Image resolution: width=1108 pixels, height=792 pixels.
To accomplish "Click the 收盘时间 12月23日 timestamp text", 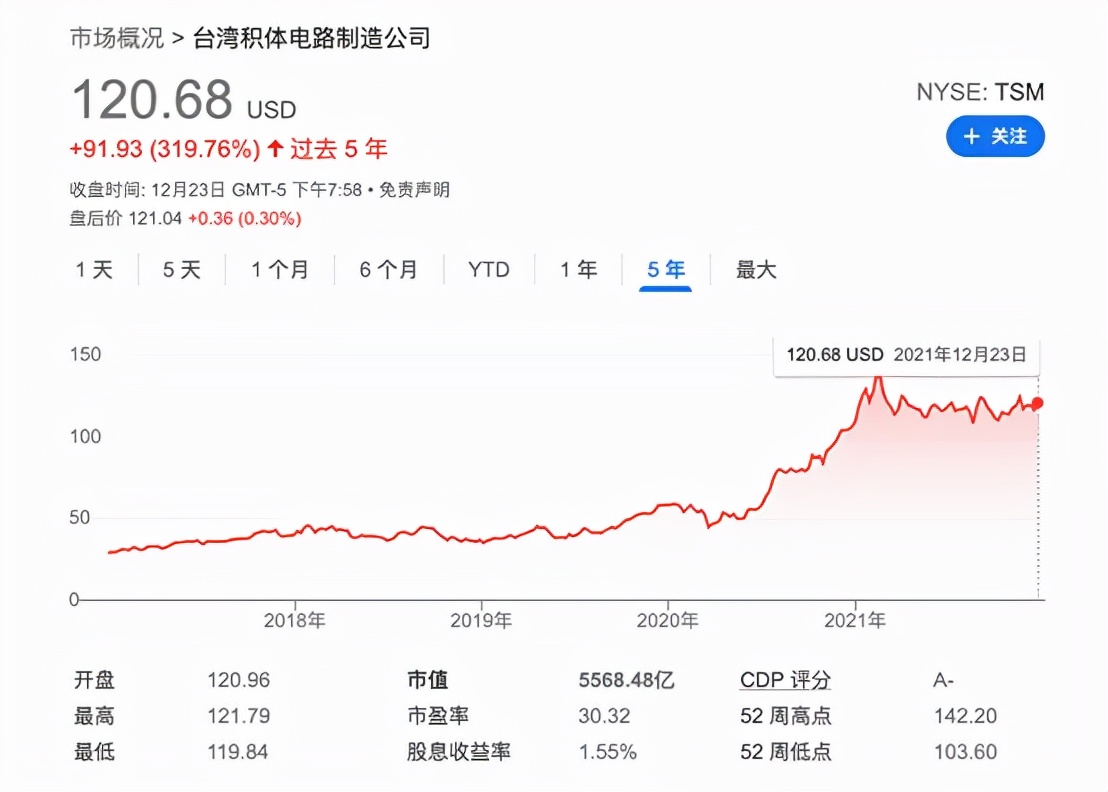I will [216, 190].
